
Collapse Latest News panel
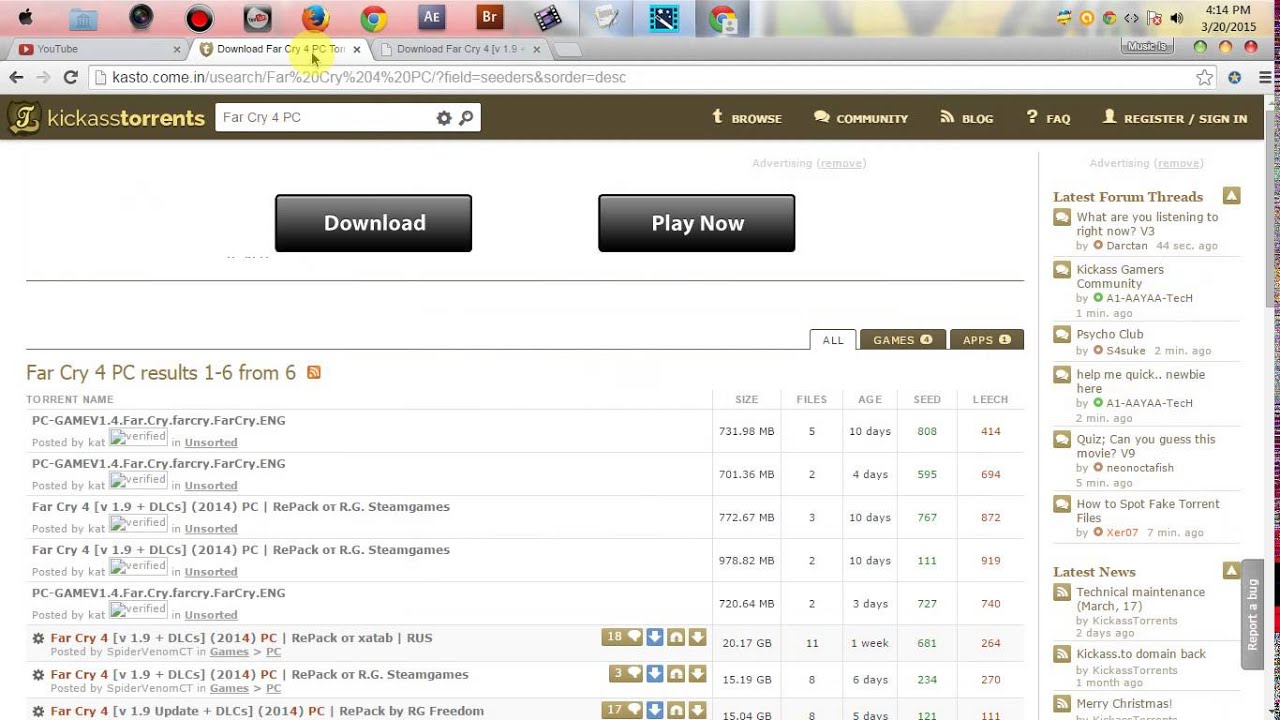(x=1232, y=571)
